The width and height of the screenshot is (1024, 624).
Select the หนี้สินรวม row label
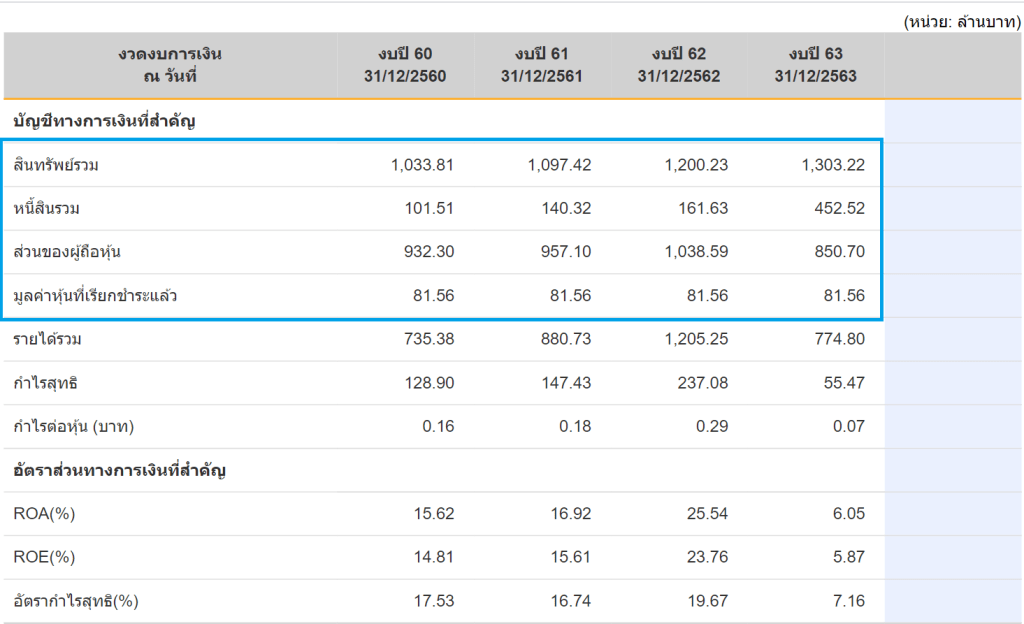coord(47,209)
